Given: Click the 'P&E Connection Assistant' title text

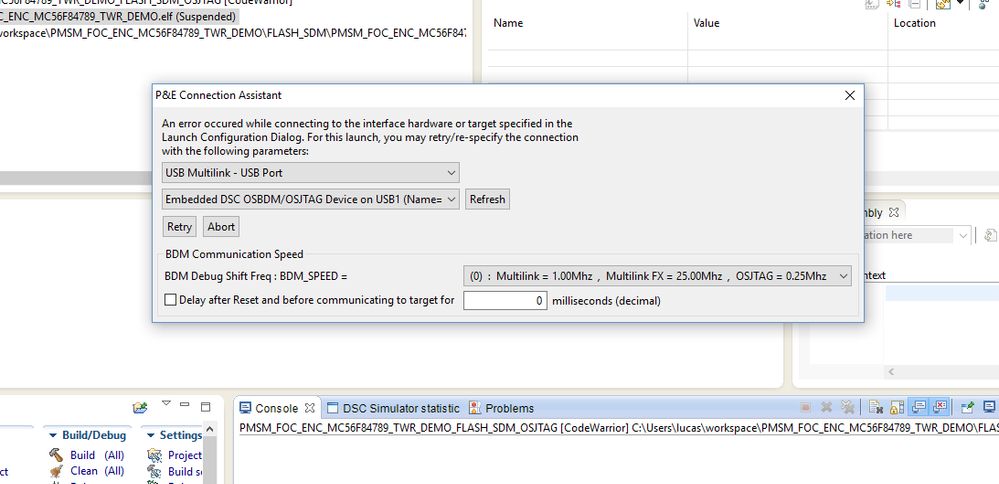Looking at the screenshot, I should point(219,96).
